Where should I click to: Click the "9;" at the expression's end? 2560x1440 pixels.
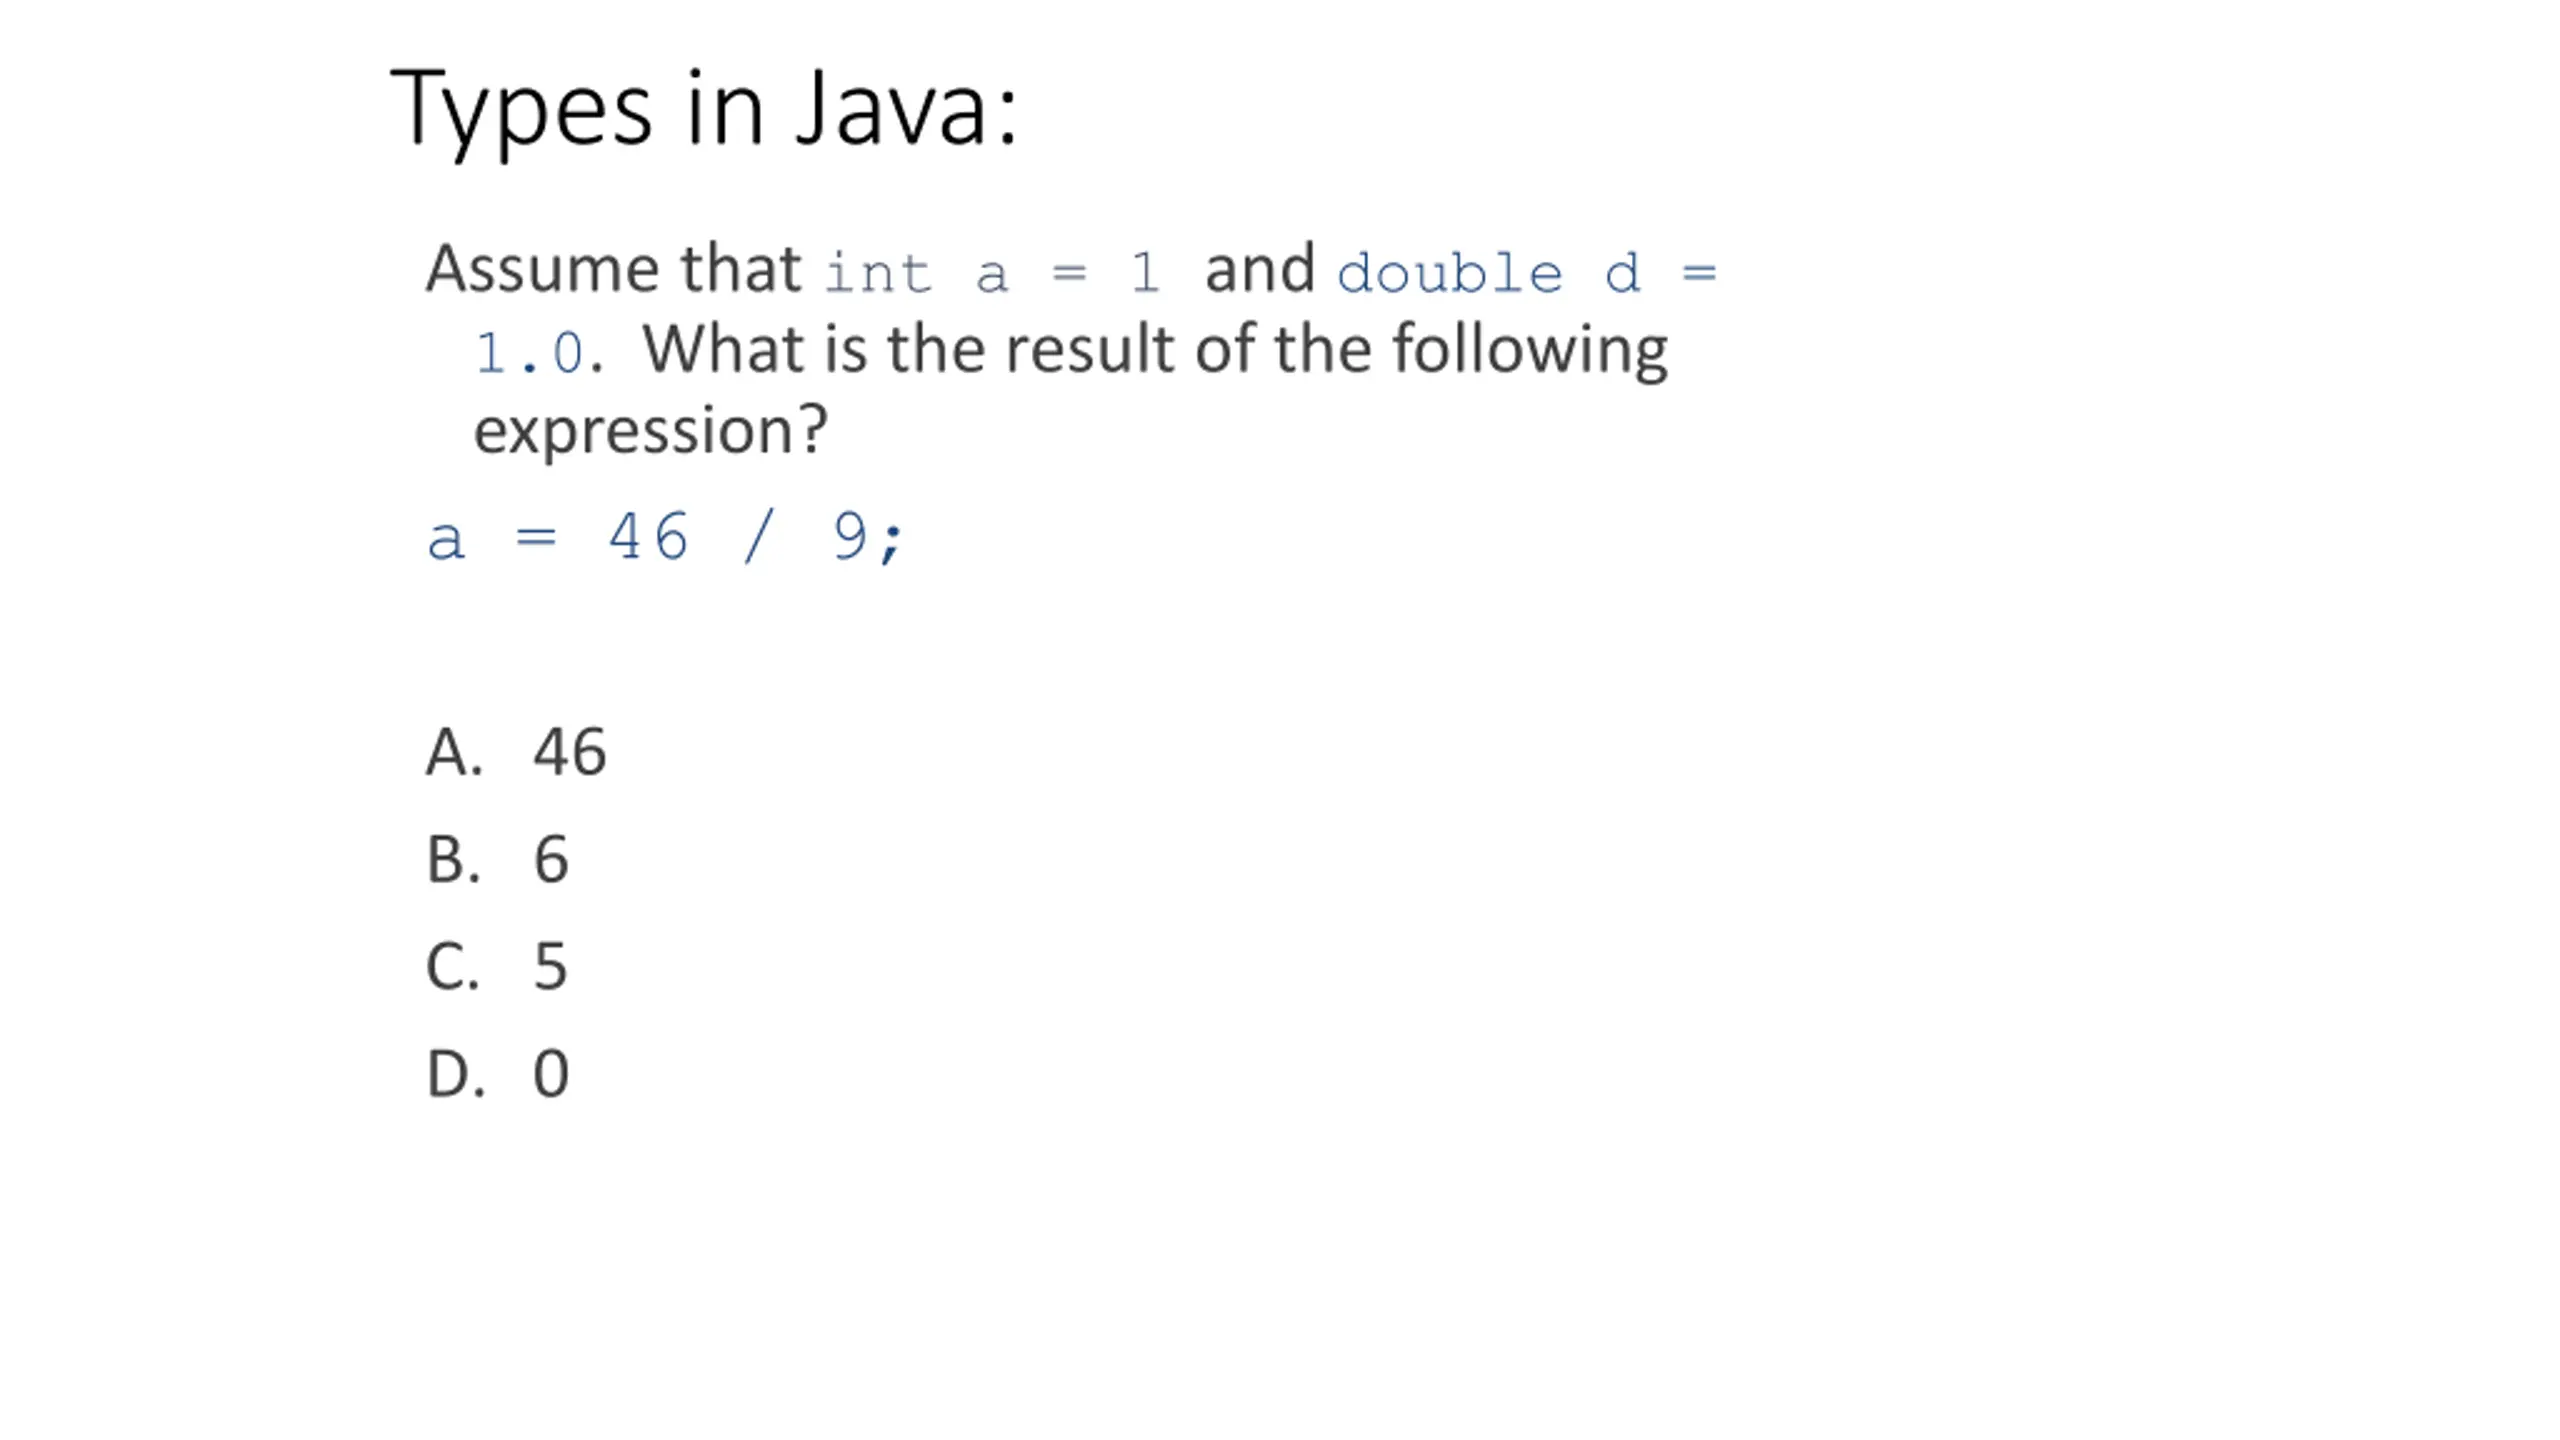point(867,537)
